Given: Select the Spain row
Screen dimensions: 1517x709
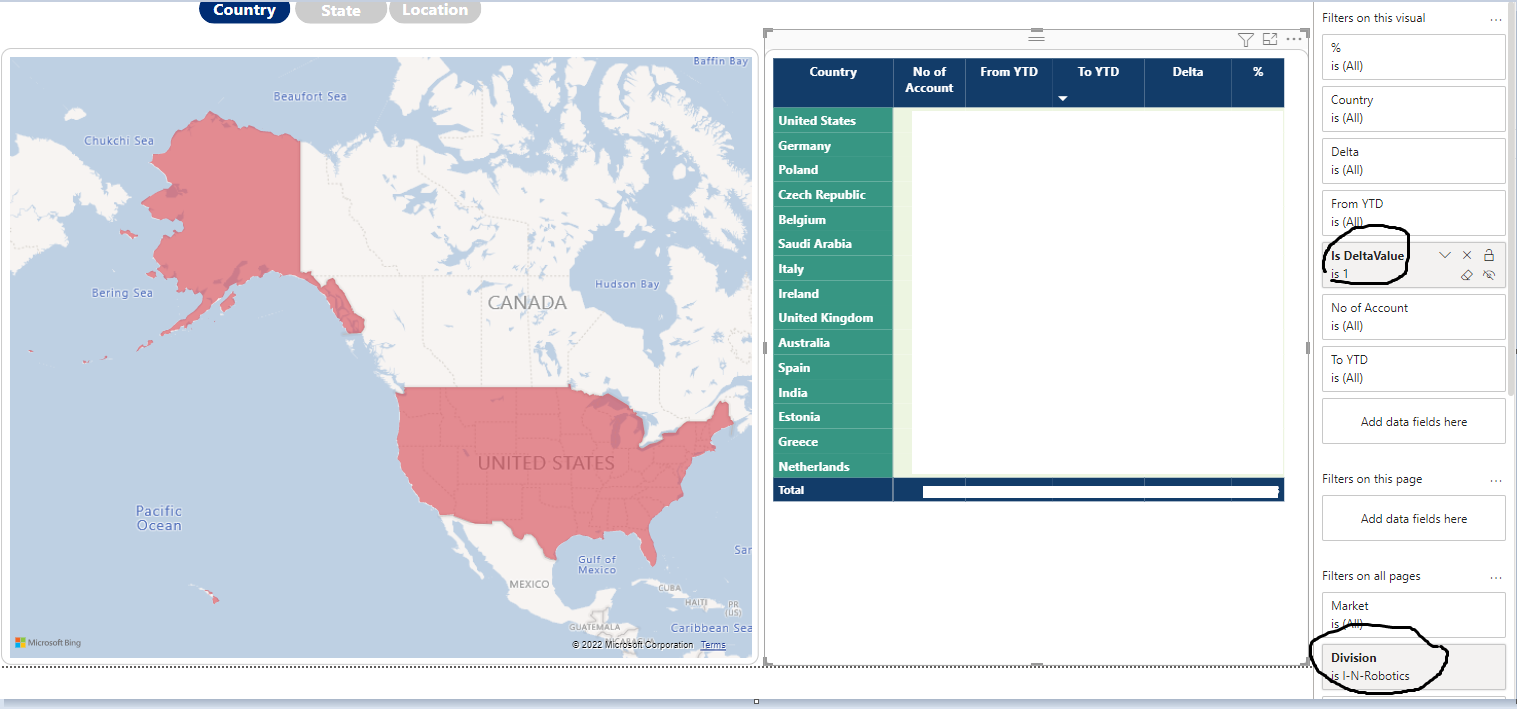Looking at the screenshot, I should (x=833, y=367).
